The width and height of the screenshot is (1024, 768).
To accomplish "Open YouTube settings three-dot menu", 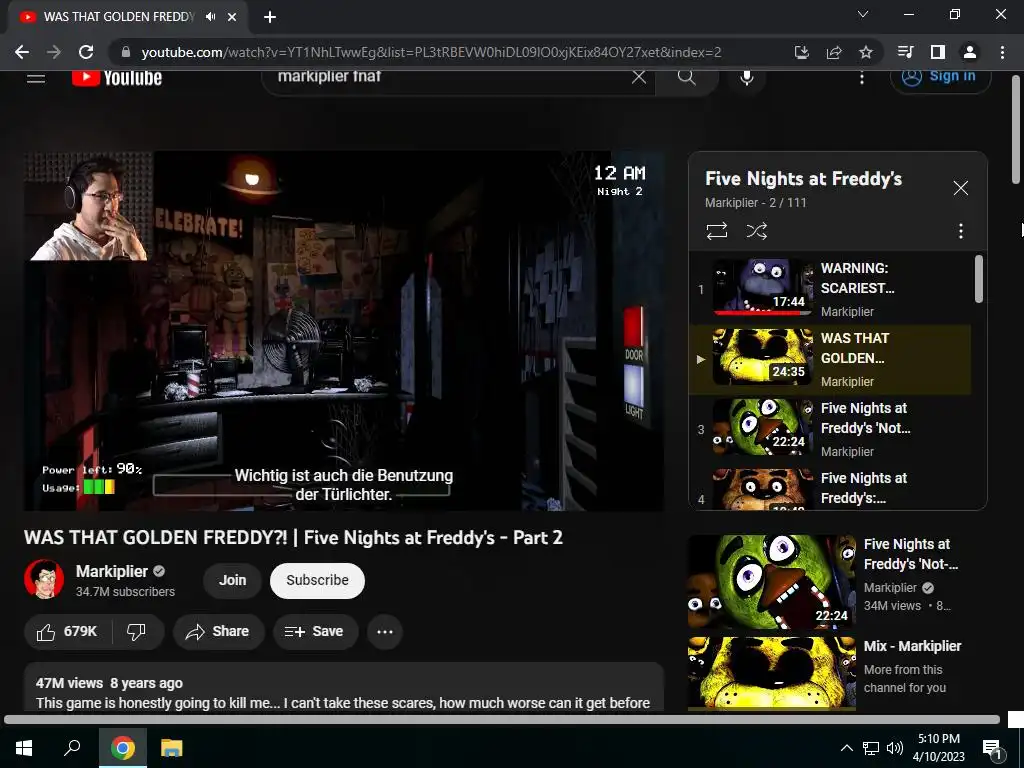I will tap(862, 78).
